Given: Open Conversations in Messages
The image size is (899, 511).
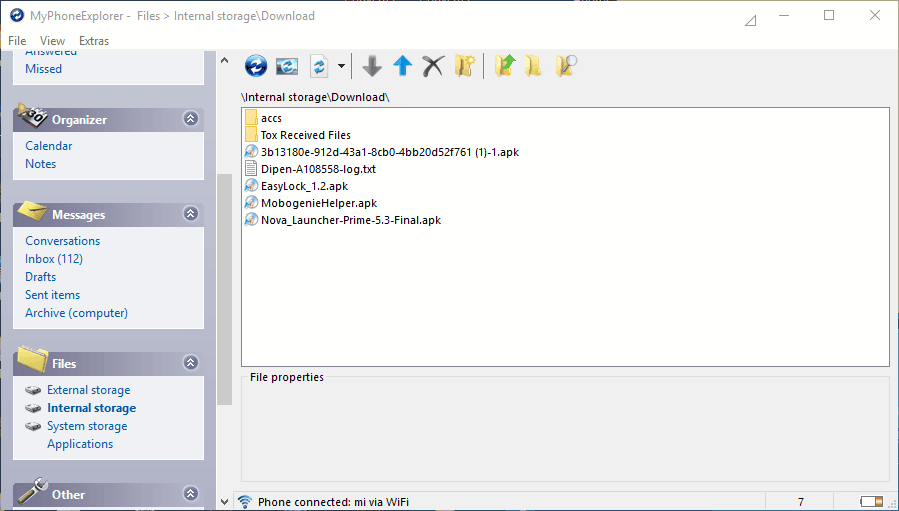Looking at the screenshot, I should tap(62, 241).
